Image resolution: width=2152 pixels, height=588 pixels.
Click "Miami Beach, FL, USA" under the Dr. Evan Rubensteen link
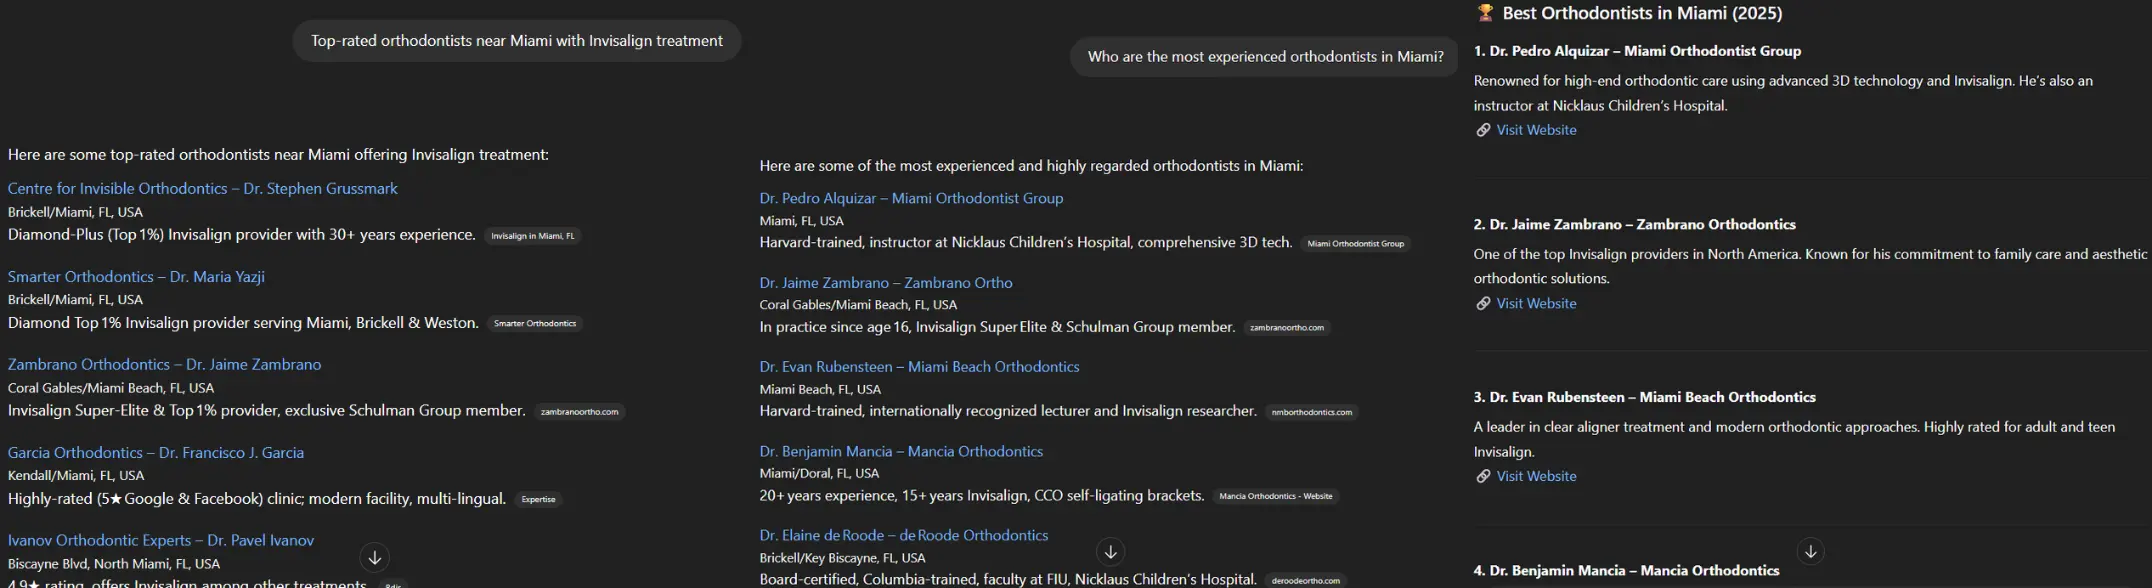click(820, 389)
